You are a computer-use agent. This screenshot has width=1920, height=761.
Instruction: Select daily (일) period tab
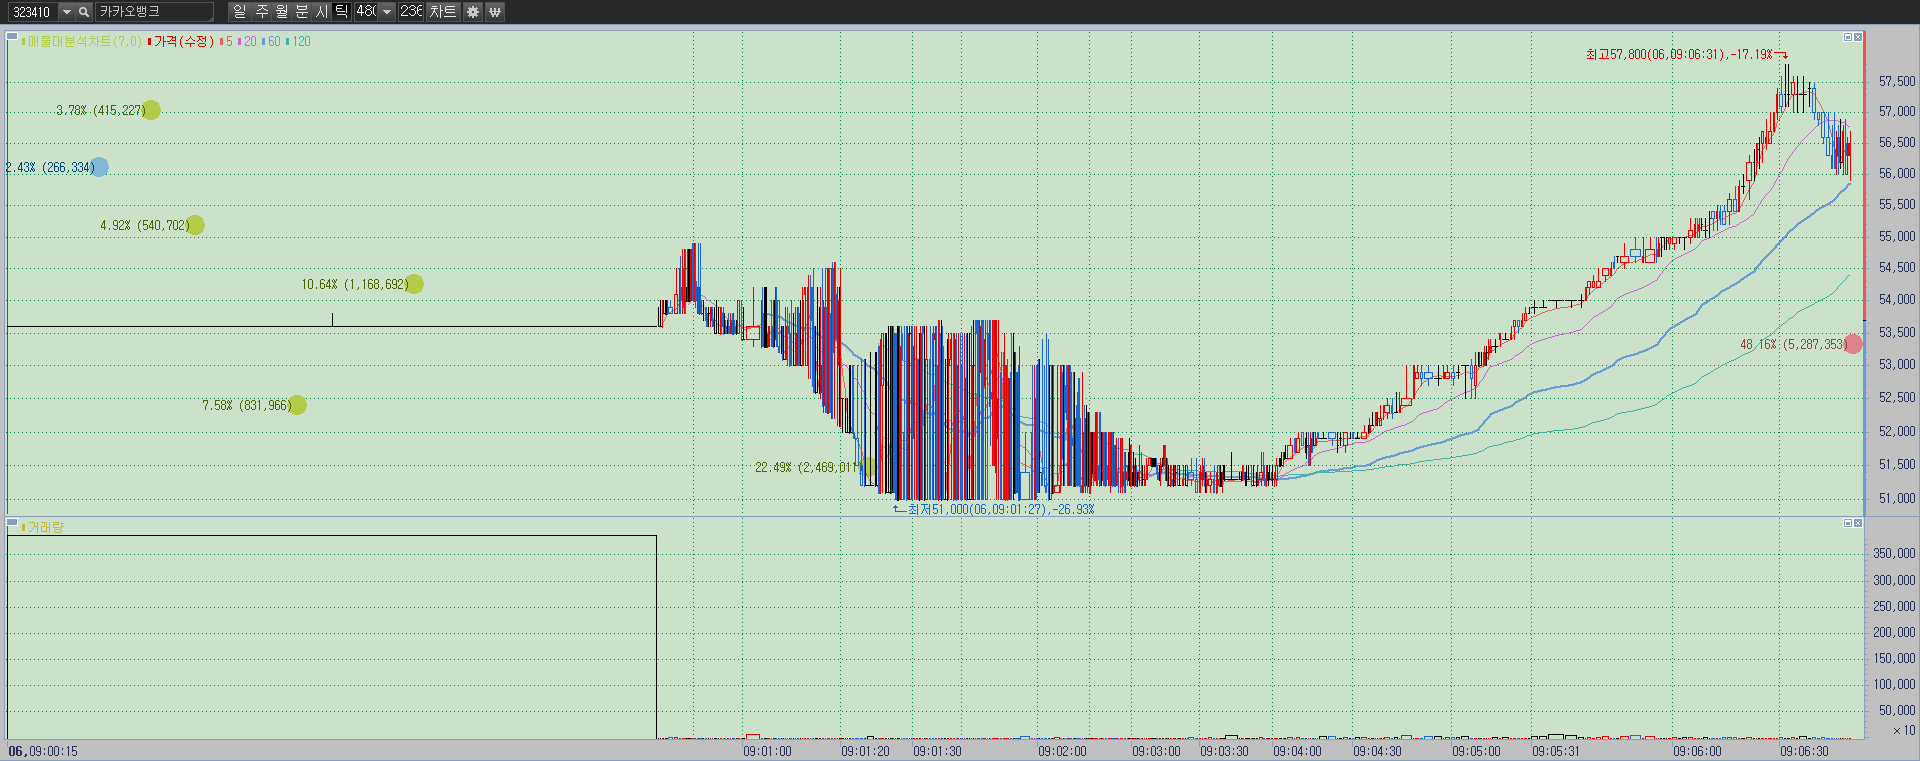[x=239, y=12]
